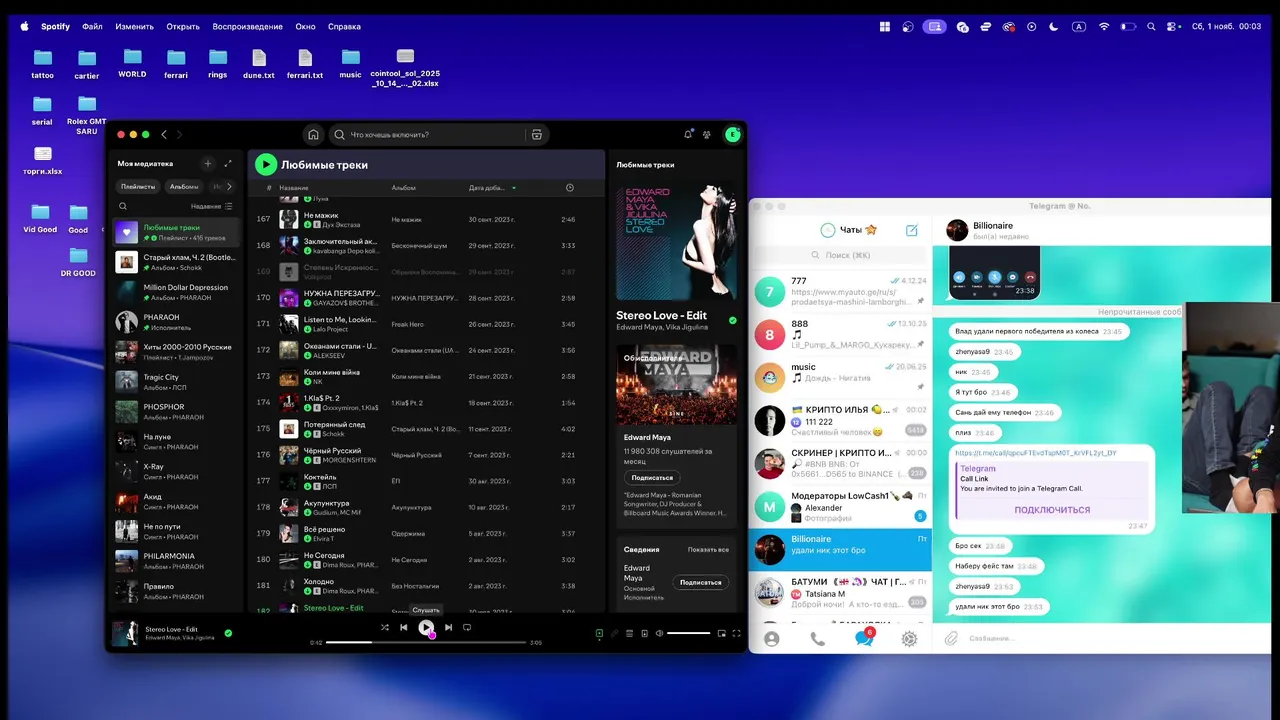The image size is (1280, 720).
Task: Open the Million Dollar Depression album in the library
Action: (x=176, y=292)
